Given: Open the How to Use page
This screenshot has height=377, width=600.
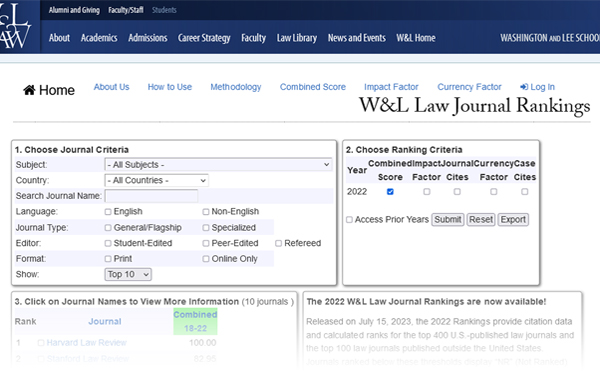Looking at the screenshot, I should pyautogui.click(x=170, y=87).
